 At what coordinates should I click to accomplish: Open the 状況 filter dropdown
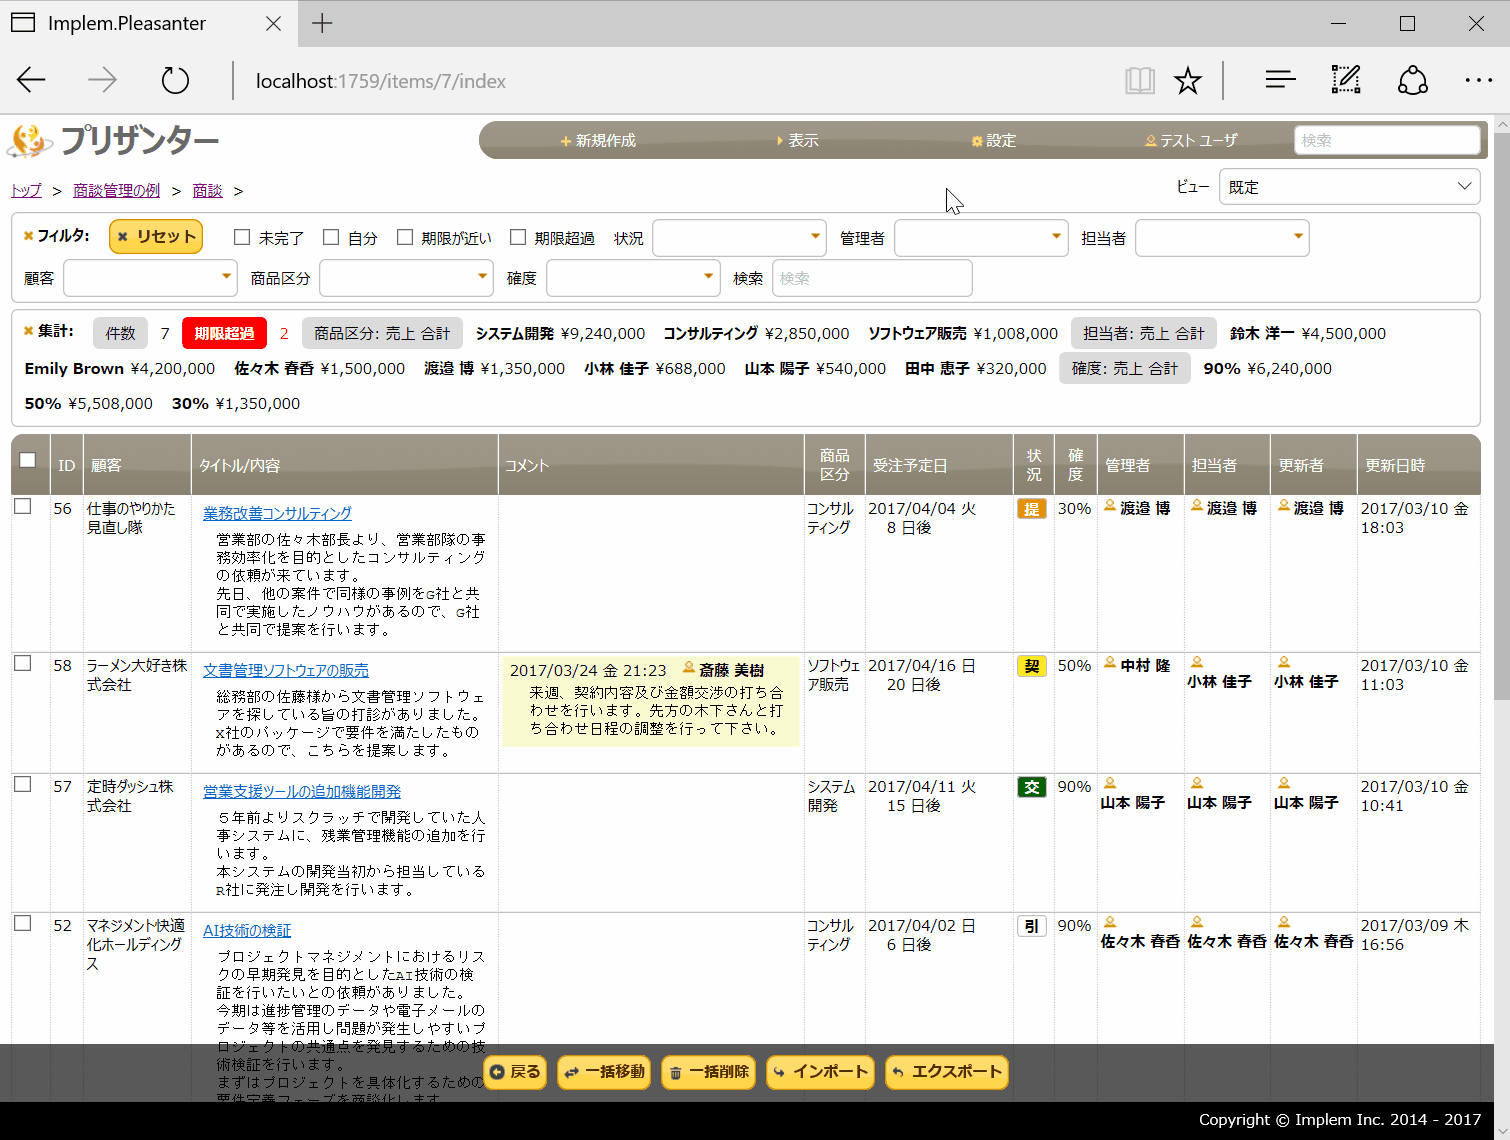coord(739,238)
